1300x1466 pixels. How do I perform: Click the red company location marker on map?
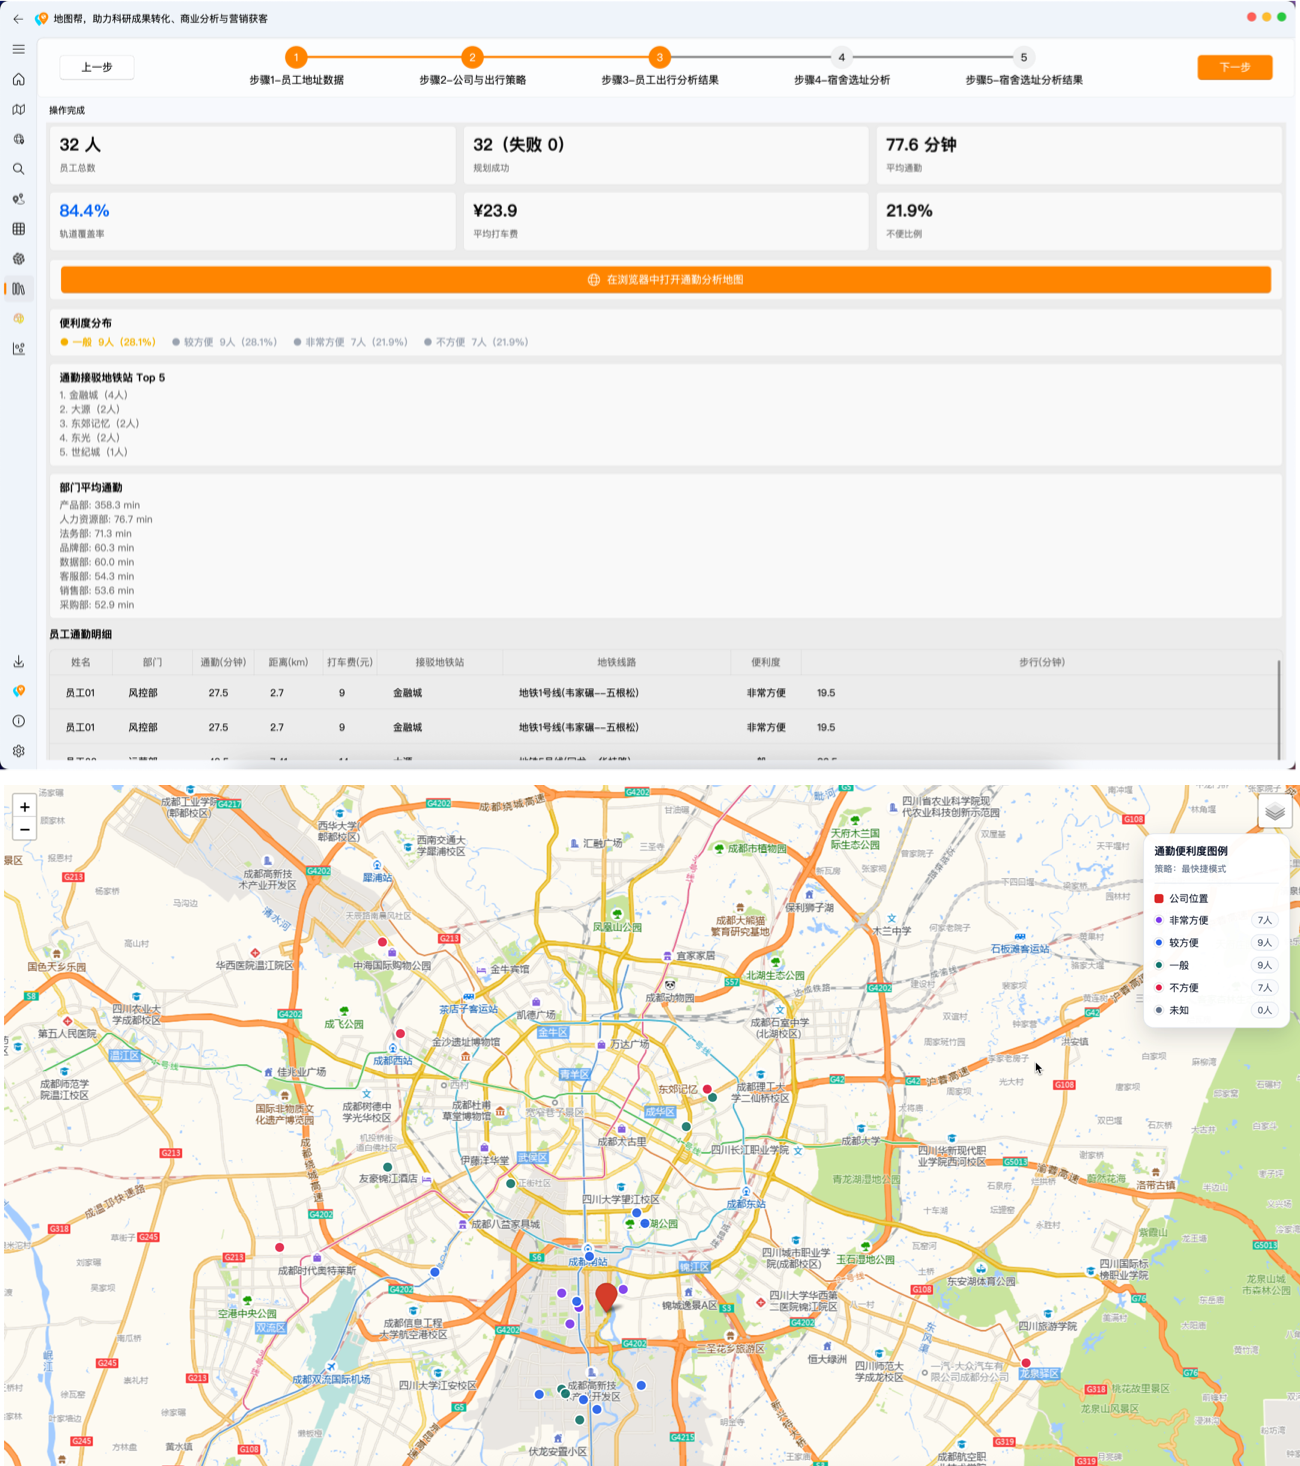[x=606, y=1297]
